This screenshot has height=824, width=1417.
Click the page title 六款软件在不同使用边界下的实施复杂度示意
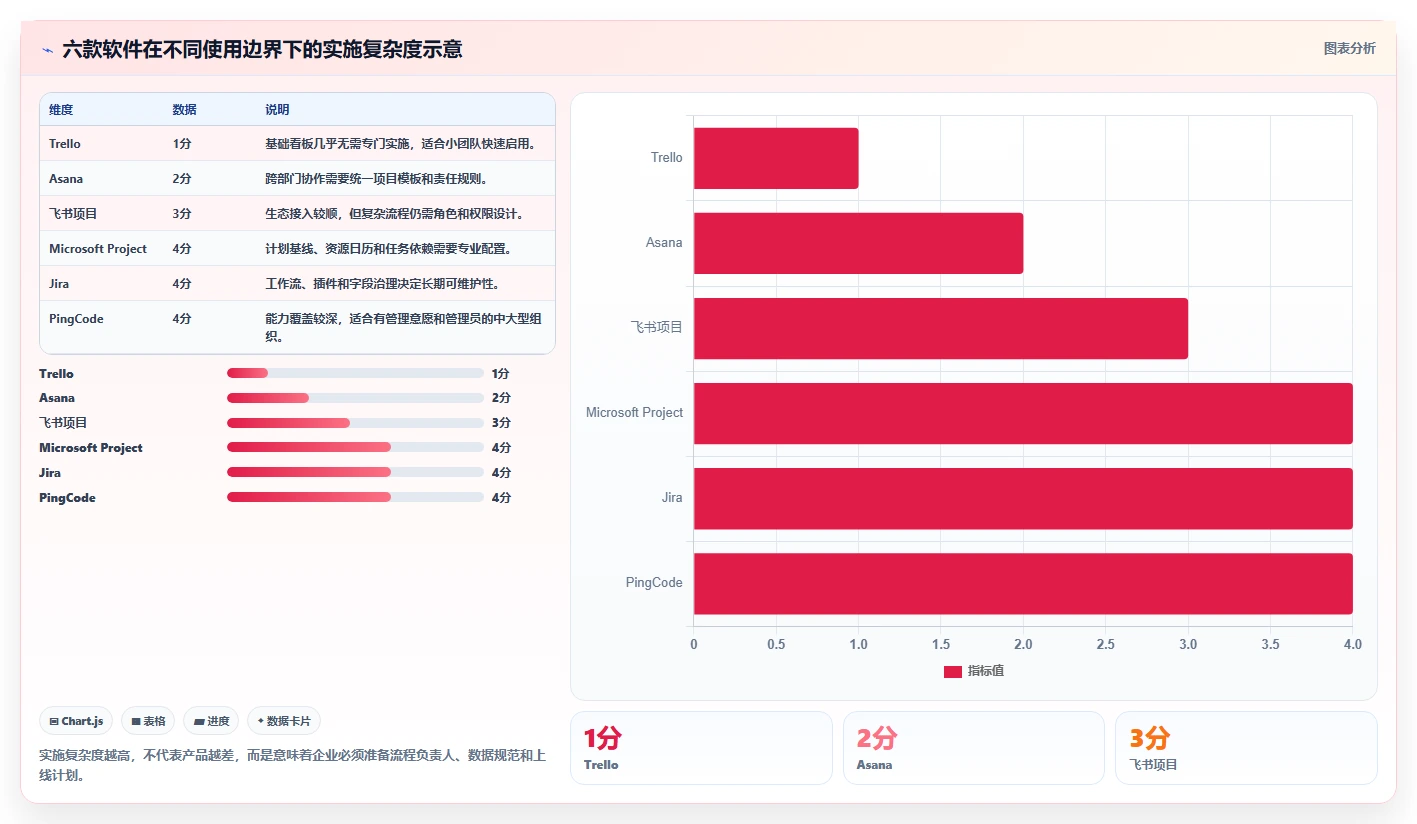coord(262,50)
